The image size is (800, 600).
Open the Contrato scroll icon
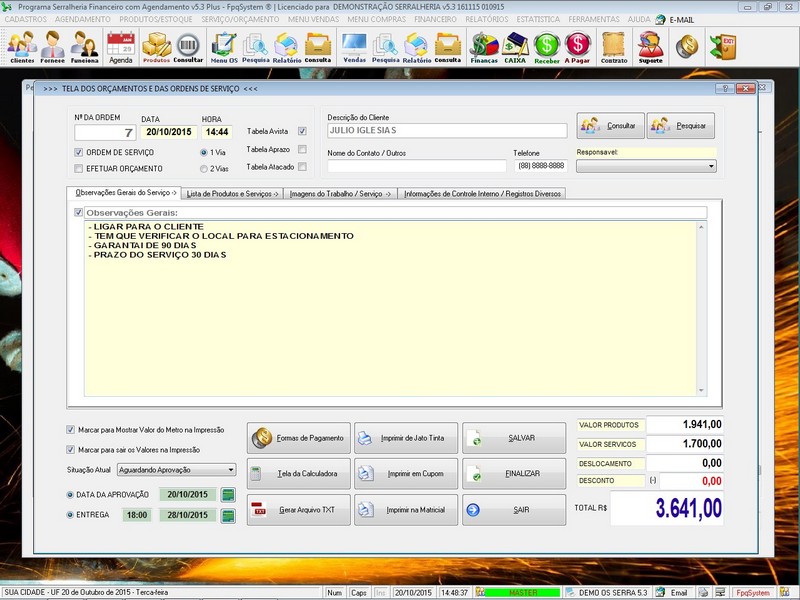point(614,47)
